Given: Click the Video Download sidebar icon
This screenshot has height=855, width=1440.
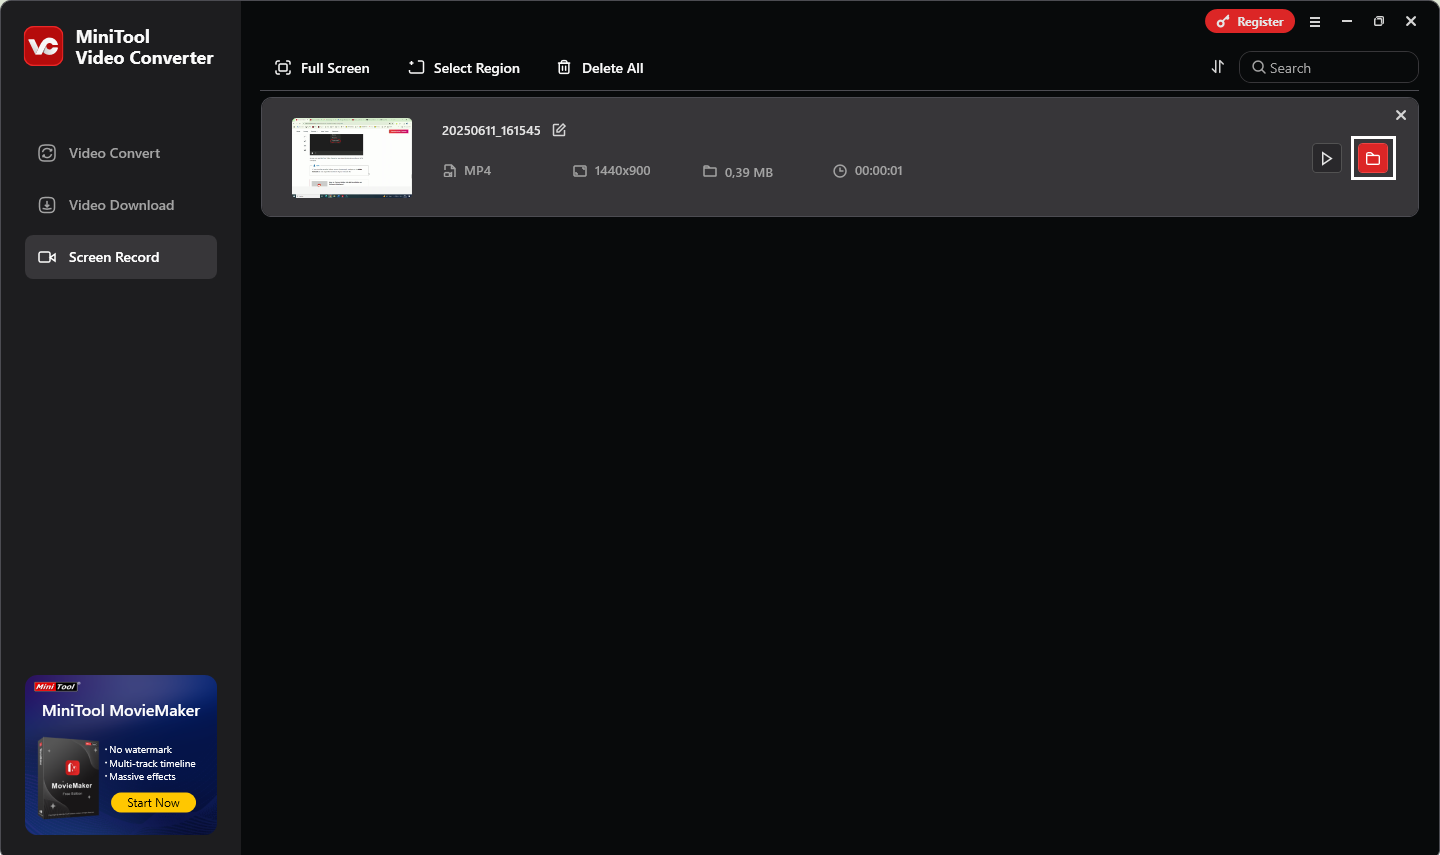Looking at the screenshot, I should [47, 205].
